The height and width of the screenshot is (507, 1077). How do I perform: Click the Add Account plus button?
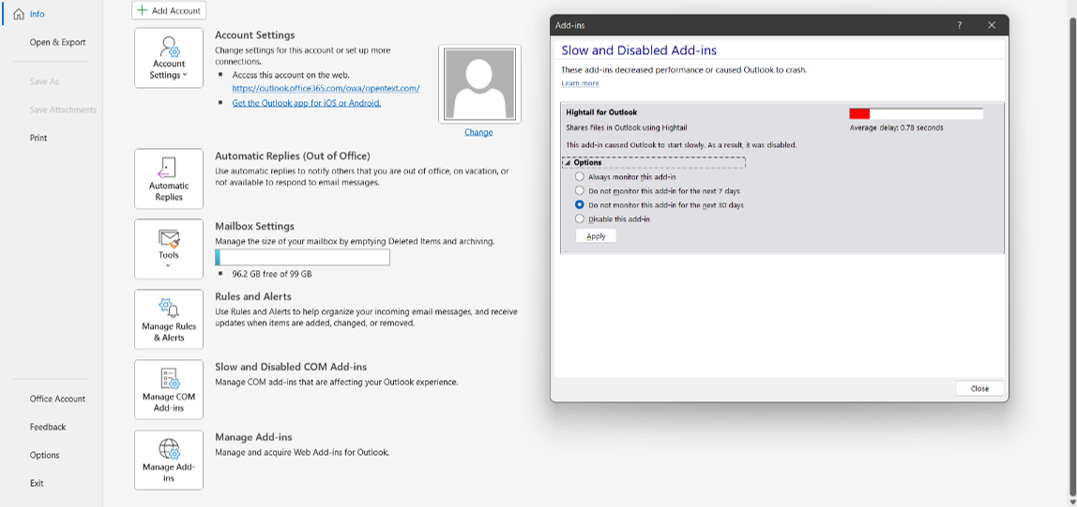point(169,10)
